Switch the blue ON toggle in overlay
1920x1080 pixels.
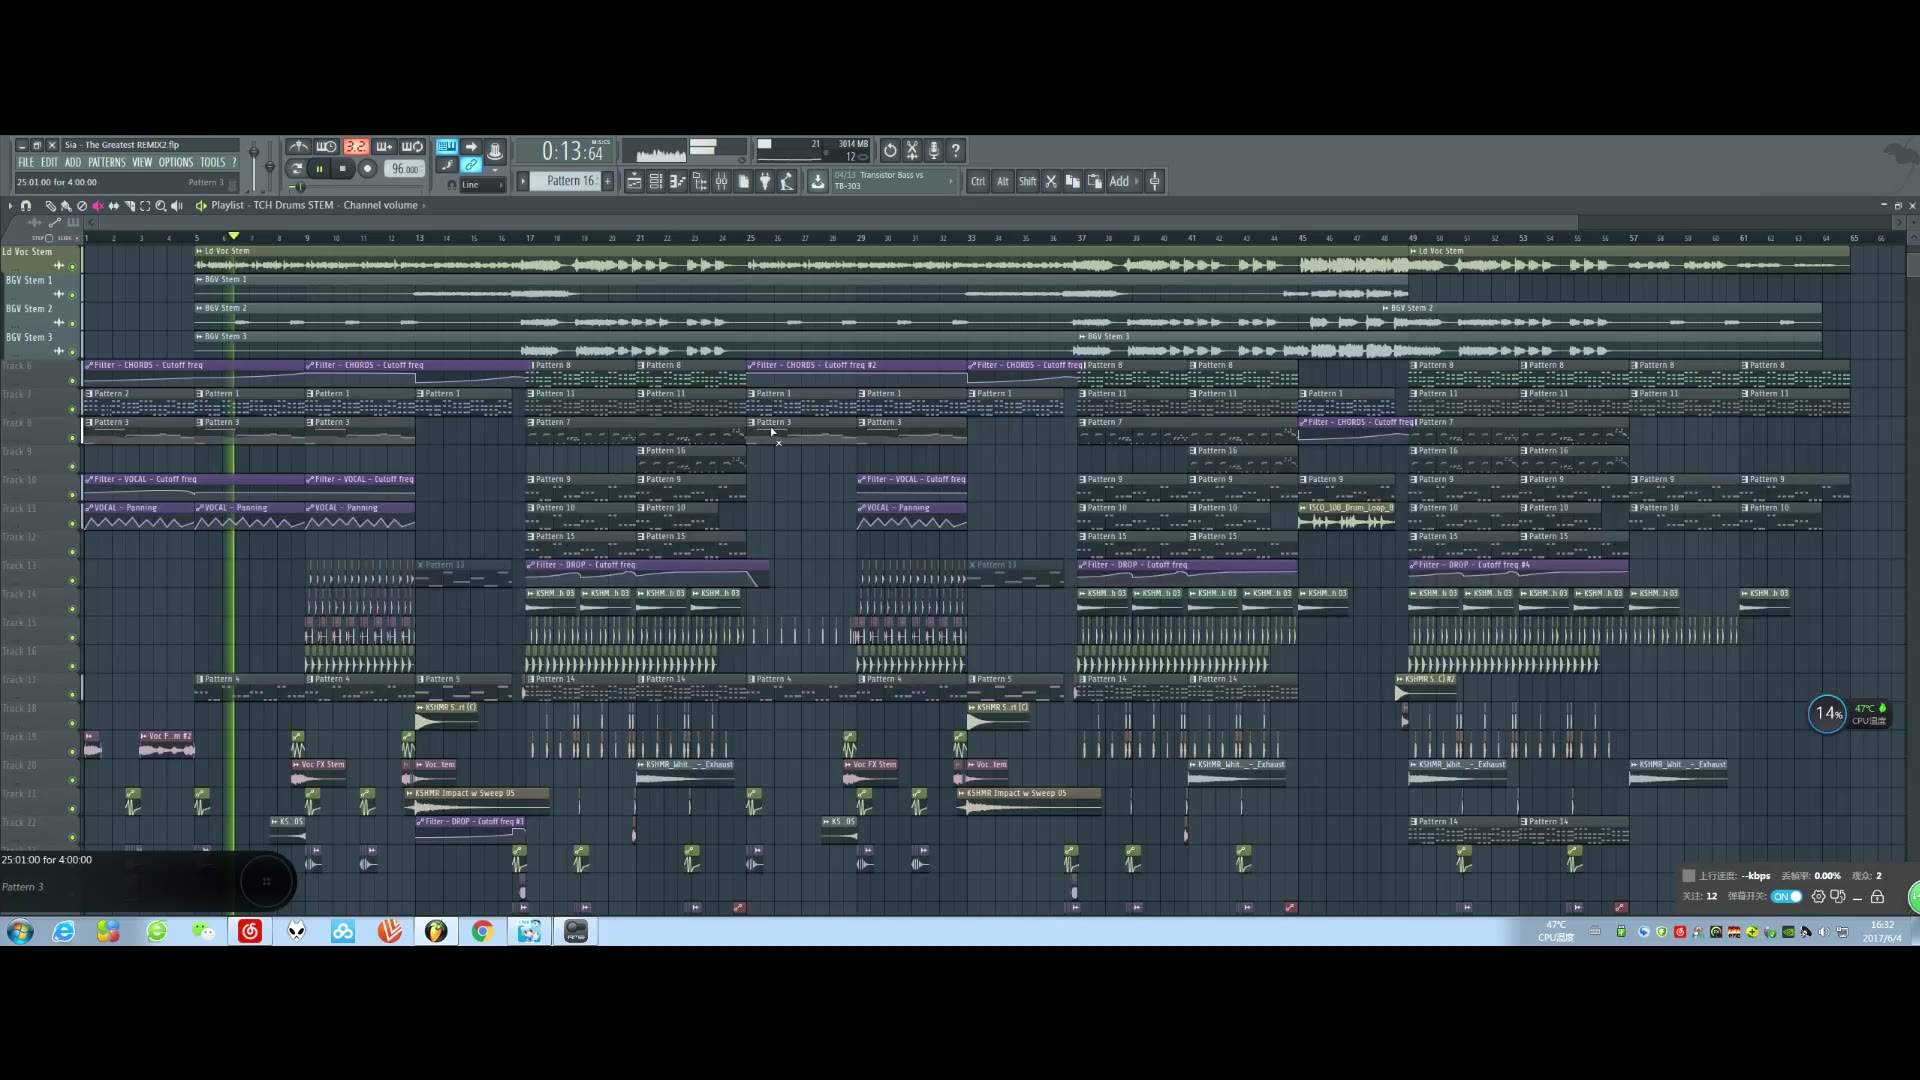(1786, 897)
